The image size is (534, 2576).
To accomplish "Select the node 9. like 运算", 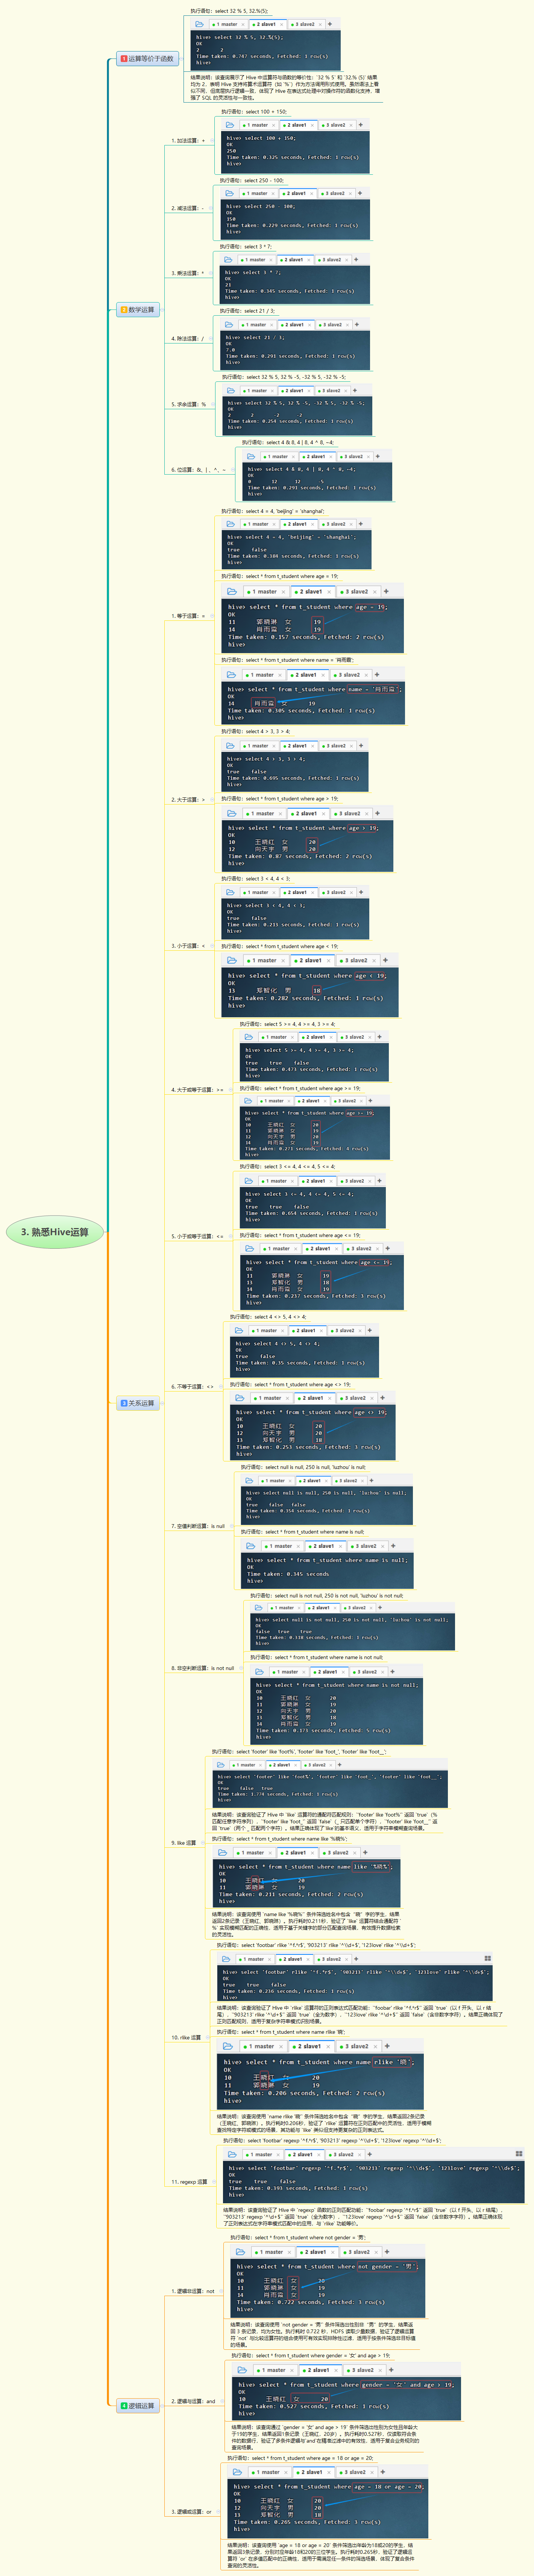I will click(184, 1842).
